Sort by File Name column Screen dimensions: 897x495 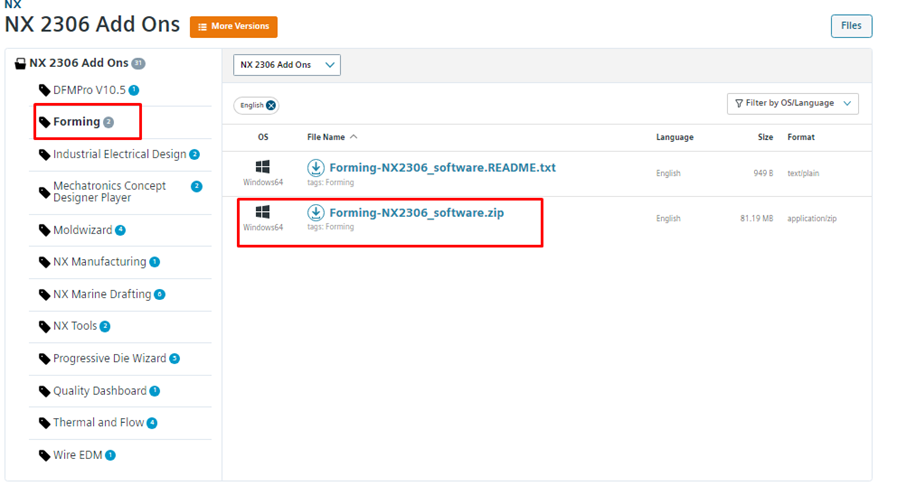[332, 137]
